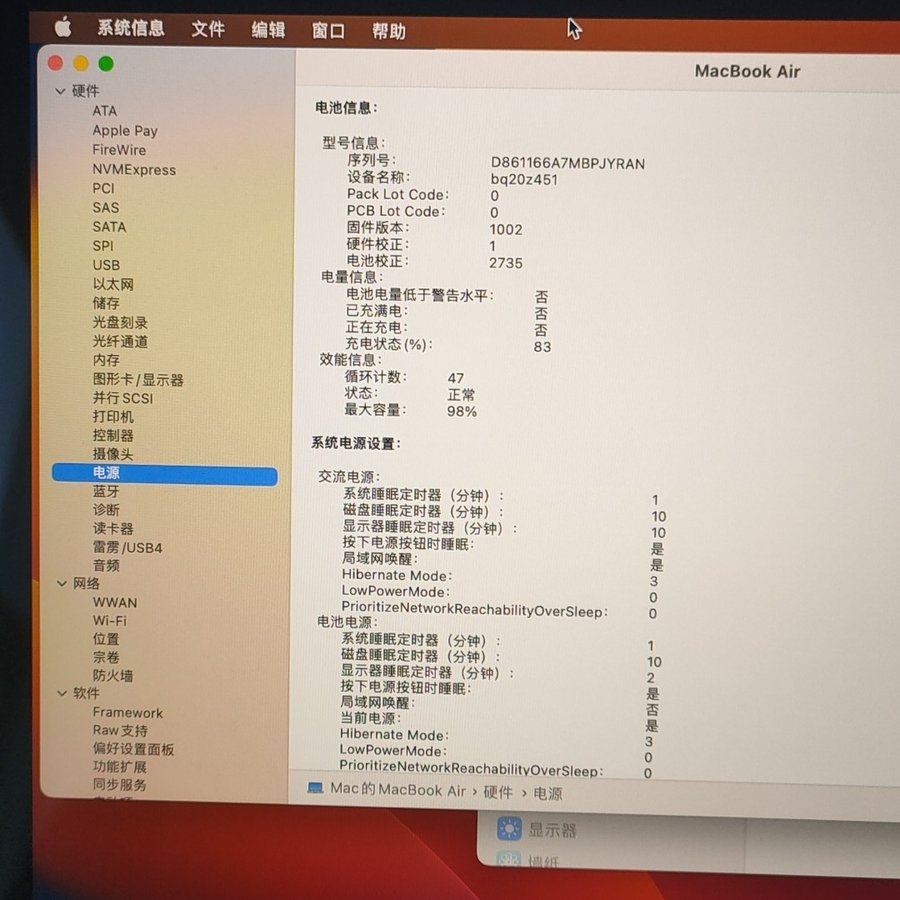Select SPI in the sidebar
Image resolution: width=900 pixels, height=900 pixels.
[103, 246]
